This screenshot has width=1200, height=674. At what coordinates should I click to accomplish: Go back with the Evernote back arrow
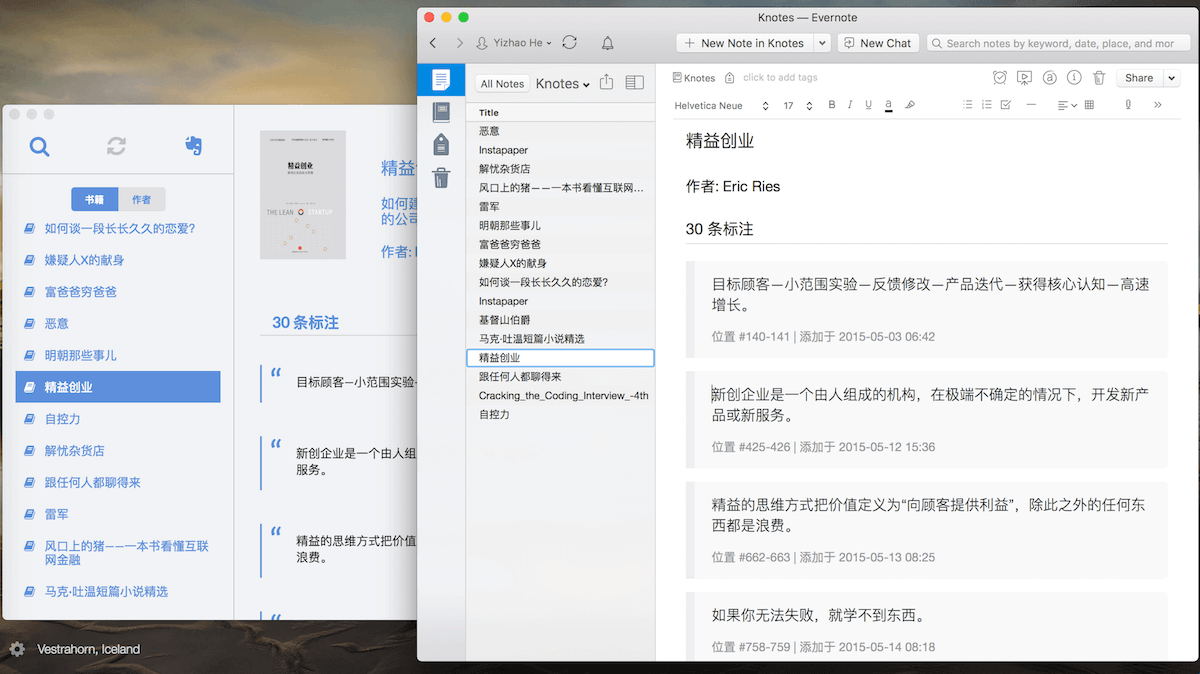(433, 43)
